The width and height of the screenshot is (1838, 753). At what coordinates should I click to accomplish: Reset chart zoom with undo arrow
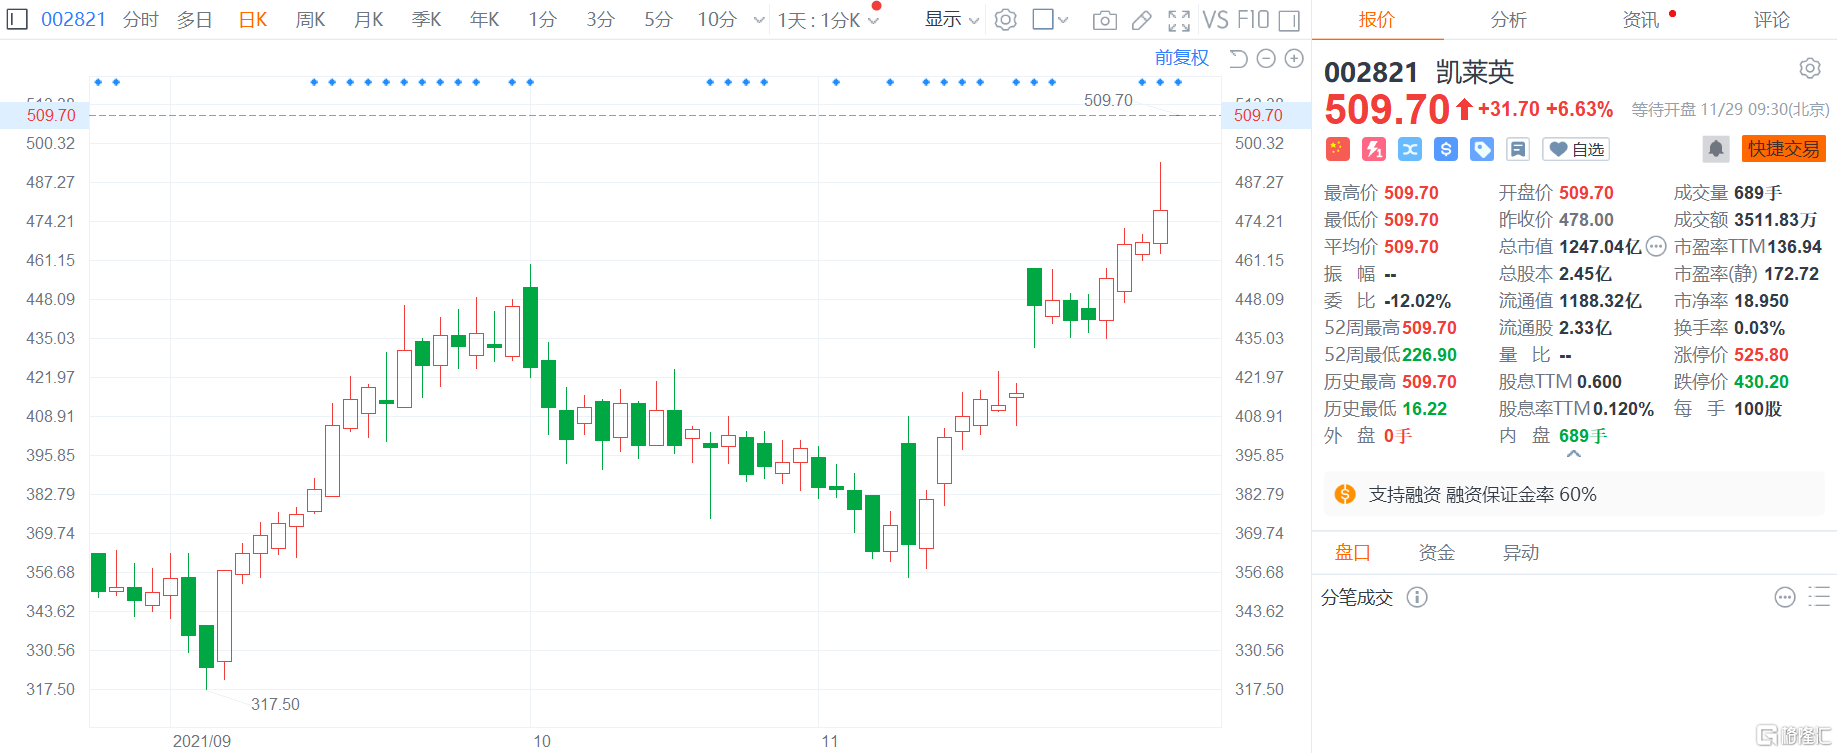(x=1238, y=59)
